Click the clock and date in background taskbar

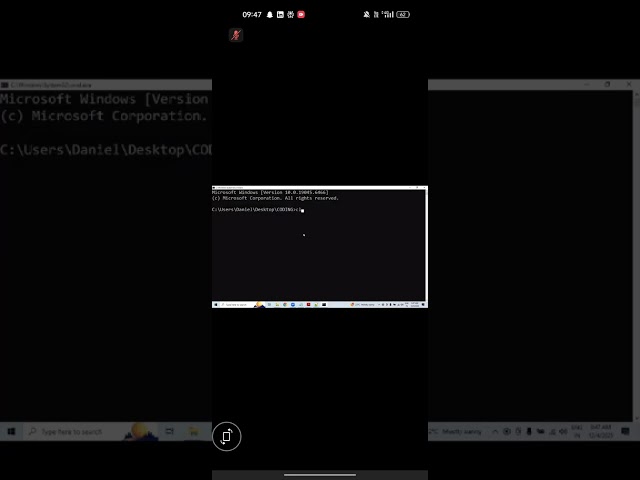pyautogui.click(x=601, y=431)
